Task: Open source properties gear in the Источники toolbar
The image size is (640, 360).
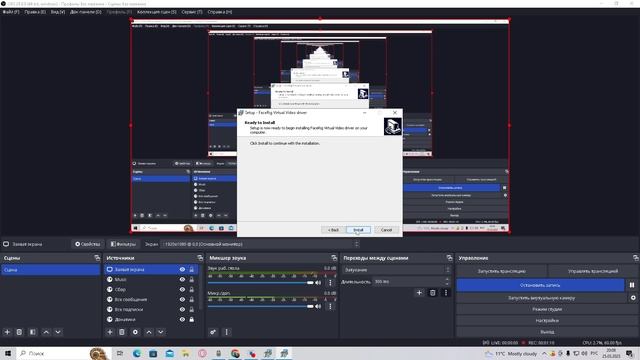Action: point(135,332)
